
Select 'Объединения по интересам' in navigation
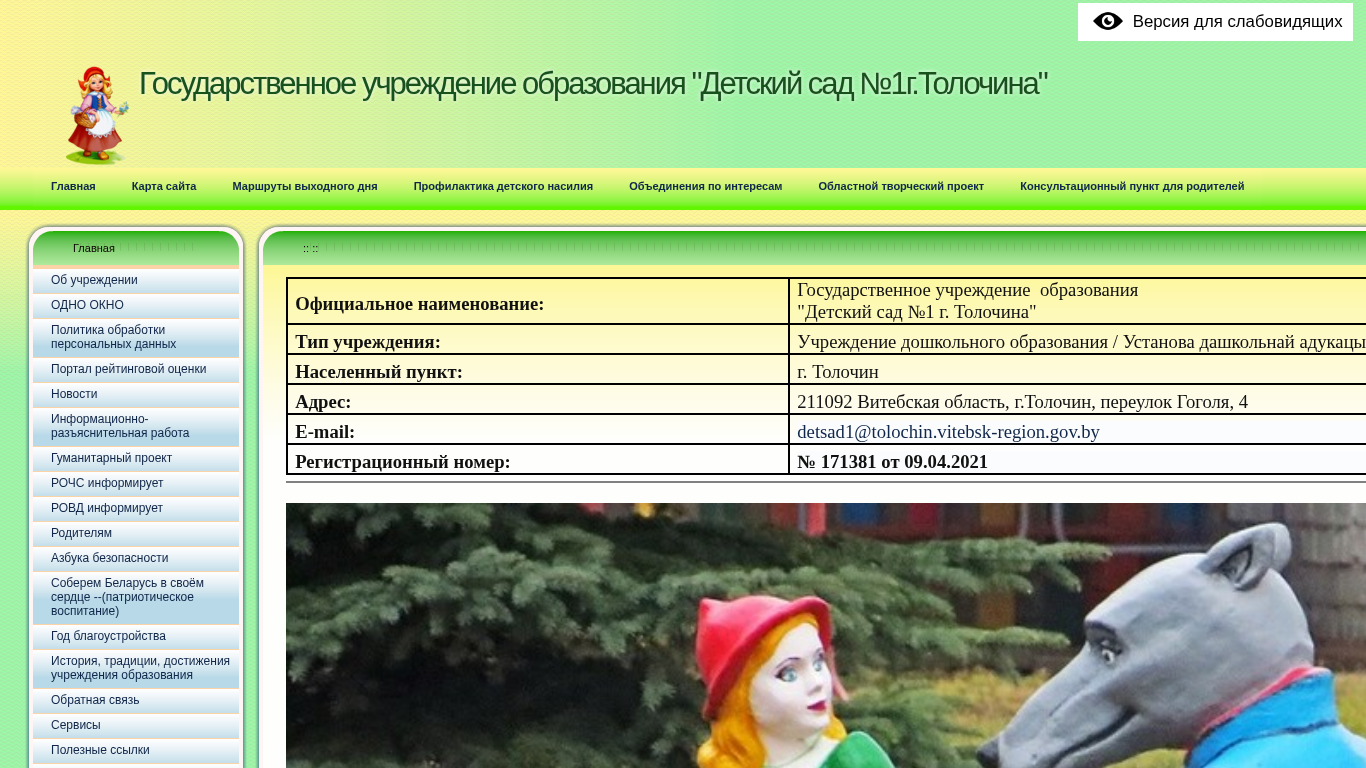(705, 186)
